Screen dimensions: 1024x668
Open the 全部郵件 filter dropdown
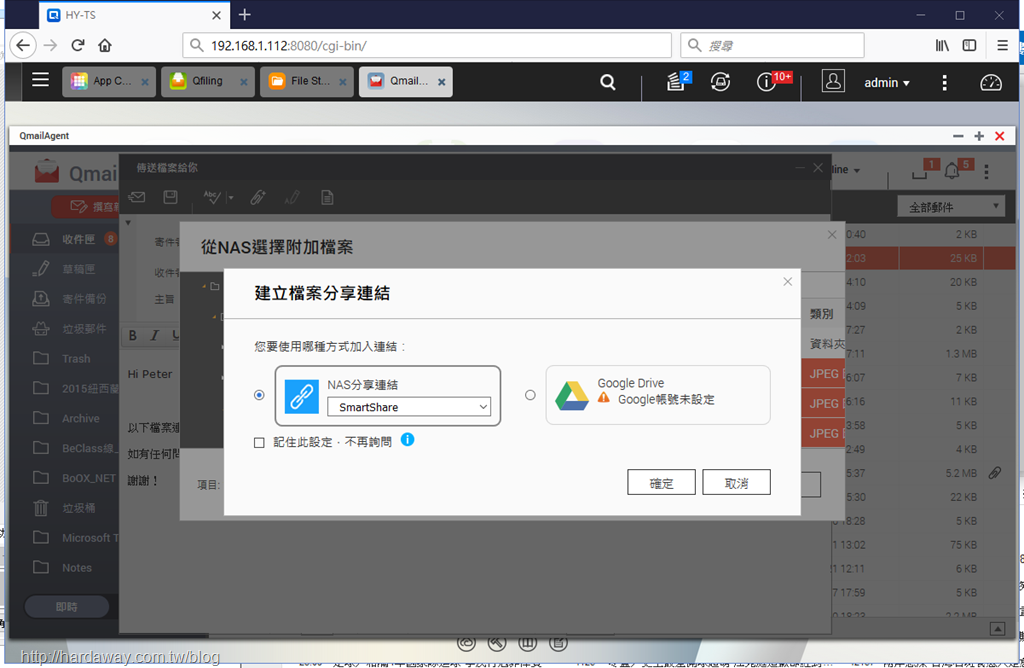point(951,207)
